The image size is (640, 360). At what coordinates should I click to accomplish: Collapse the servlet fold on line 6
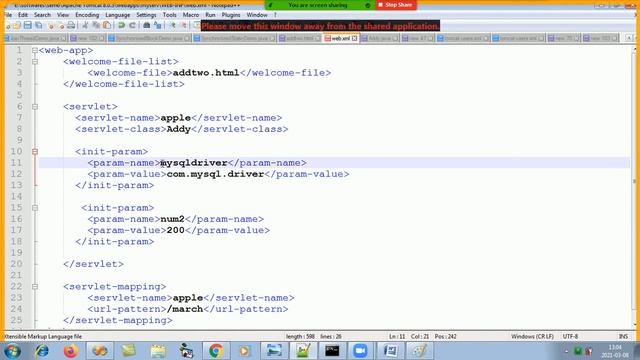pyautogui.click(x=35, y=107)
